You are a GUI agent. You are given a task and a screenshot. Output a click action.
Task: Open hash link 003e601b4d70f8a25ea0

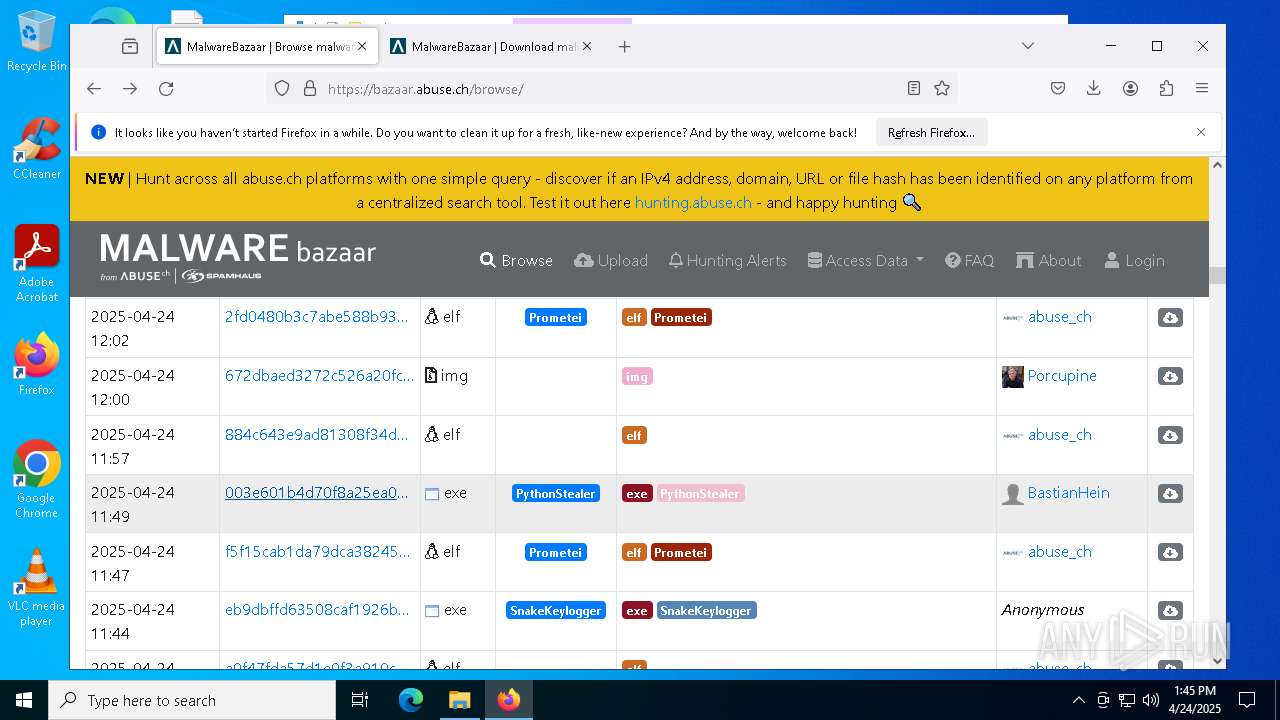tap(316, 492)
